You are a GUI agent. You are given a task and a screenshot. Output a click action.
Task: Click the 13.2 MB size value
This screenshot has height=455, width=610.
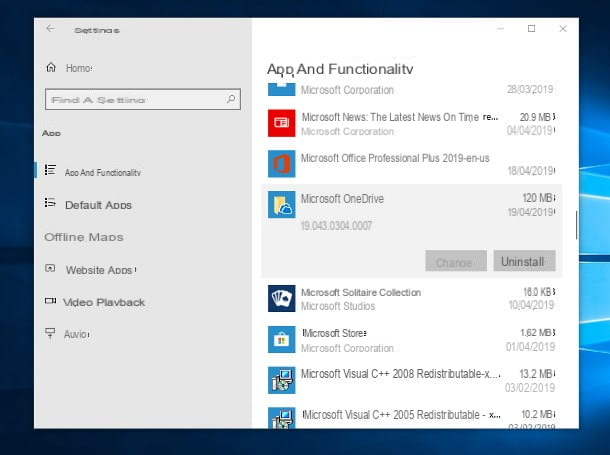pyautogui.click(x=537, y=374)
